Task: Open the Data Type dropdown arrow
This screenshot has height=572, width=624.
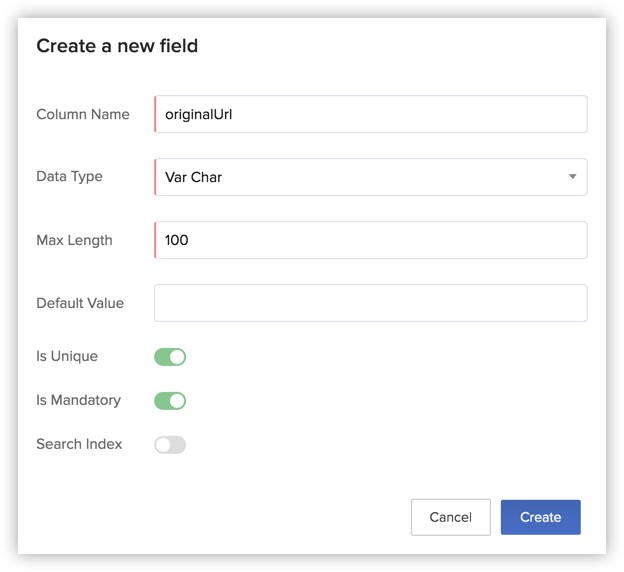Action: 572,177
